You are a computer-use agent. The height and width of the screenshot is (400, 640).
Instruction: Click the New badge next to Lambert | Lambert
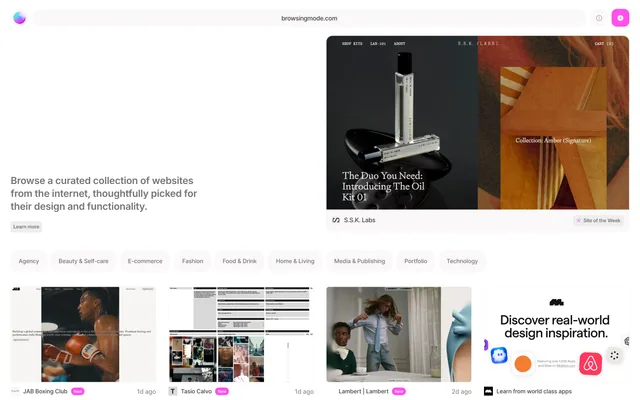coord(399,391)
